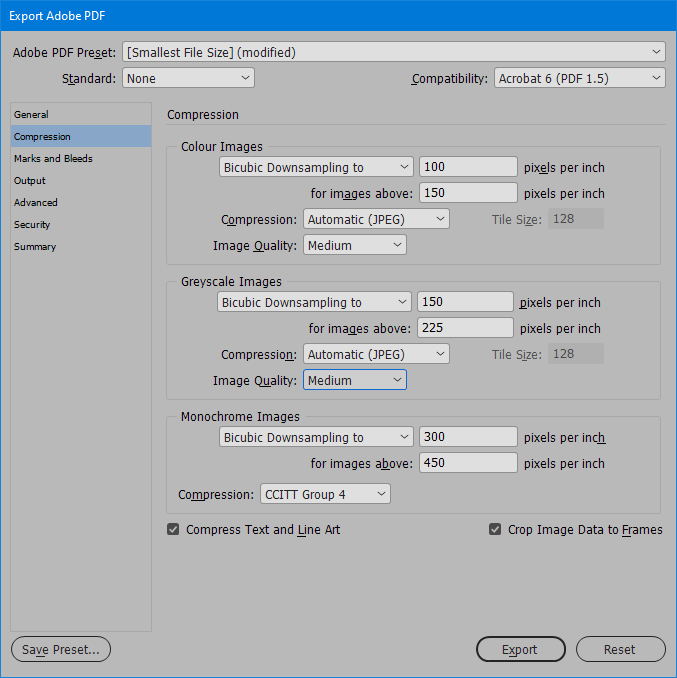
Task: Select the Compression category
Action: (81, 137)
